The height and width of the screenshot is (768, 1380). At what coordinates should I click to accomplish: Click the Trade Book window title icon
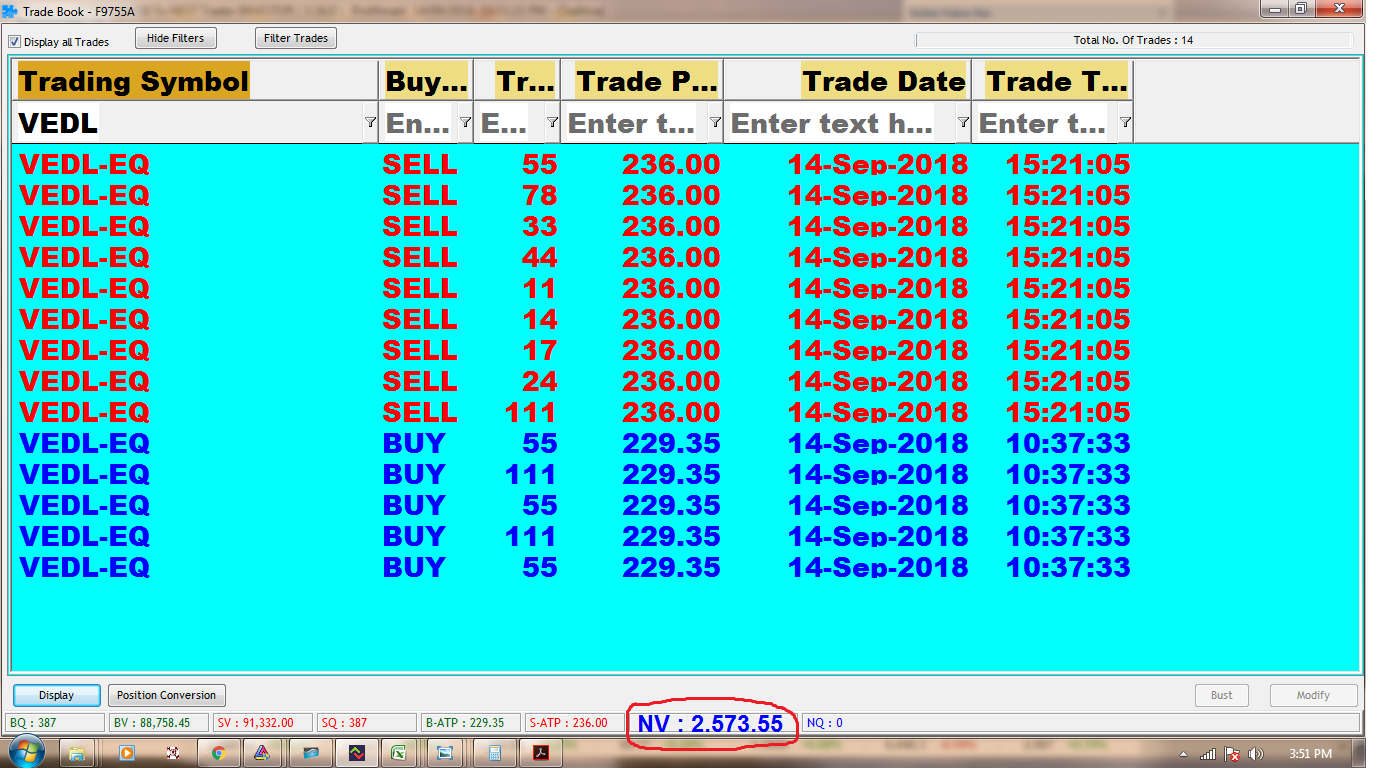coord(10,10)
